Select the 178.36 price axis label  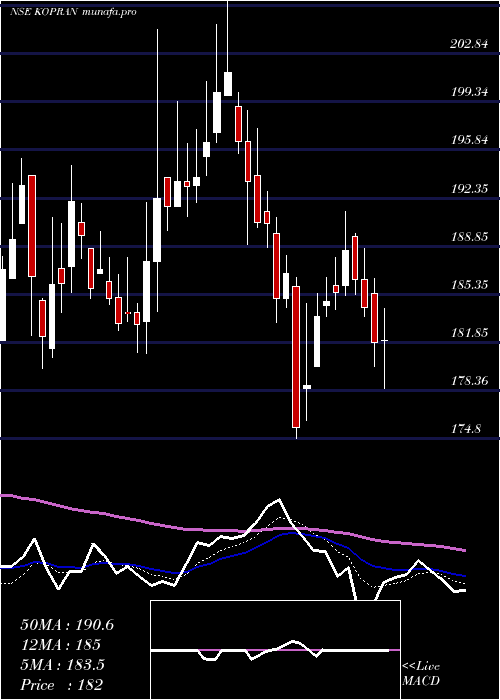pyautogui.click(x=469, y=381)
